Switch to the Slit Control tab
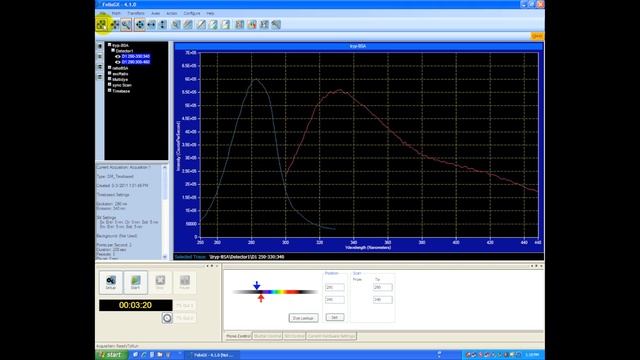The height and width of the screenshot is (360, 640). click(294, 336)
